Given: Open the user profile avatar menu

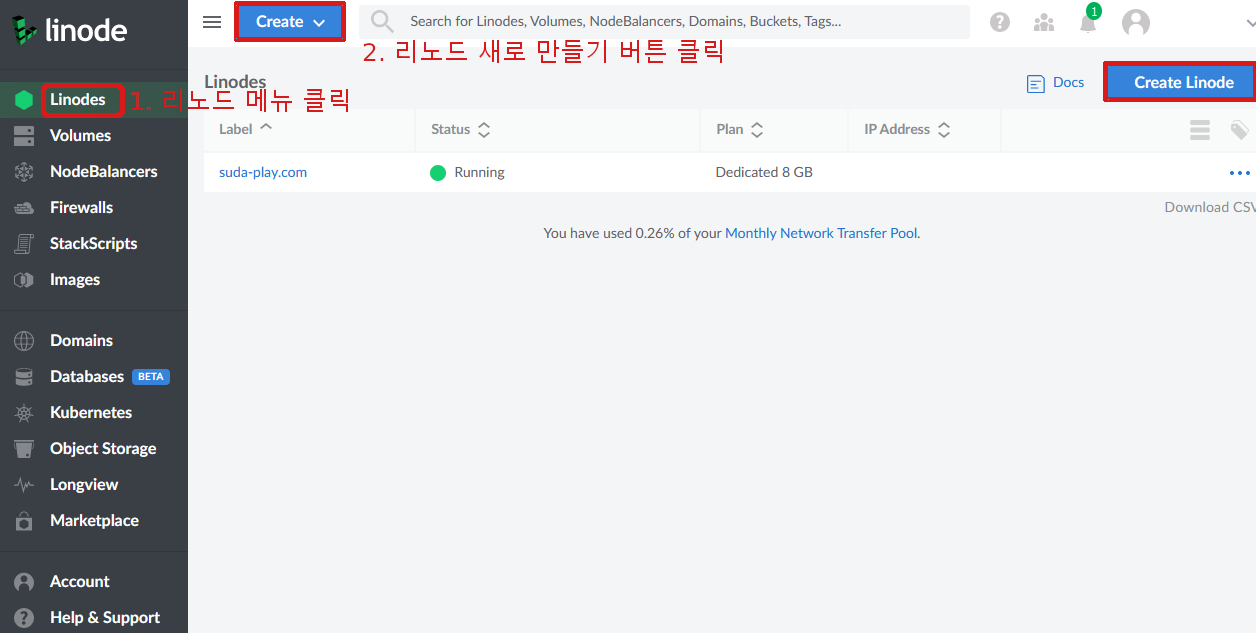Looking at the screenshot, I should (1136, 22).
